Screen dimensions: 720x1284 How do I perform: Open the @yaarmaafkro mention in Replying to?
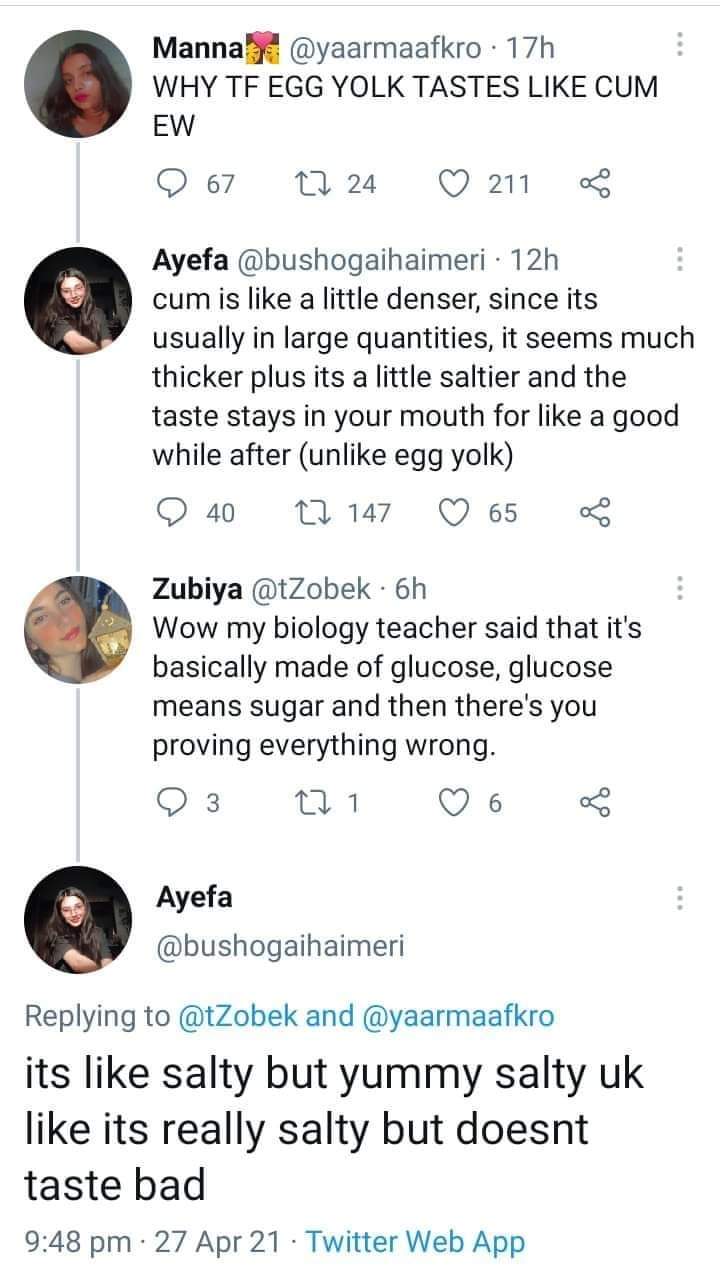click(x=457, y=1016)
